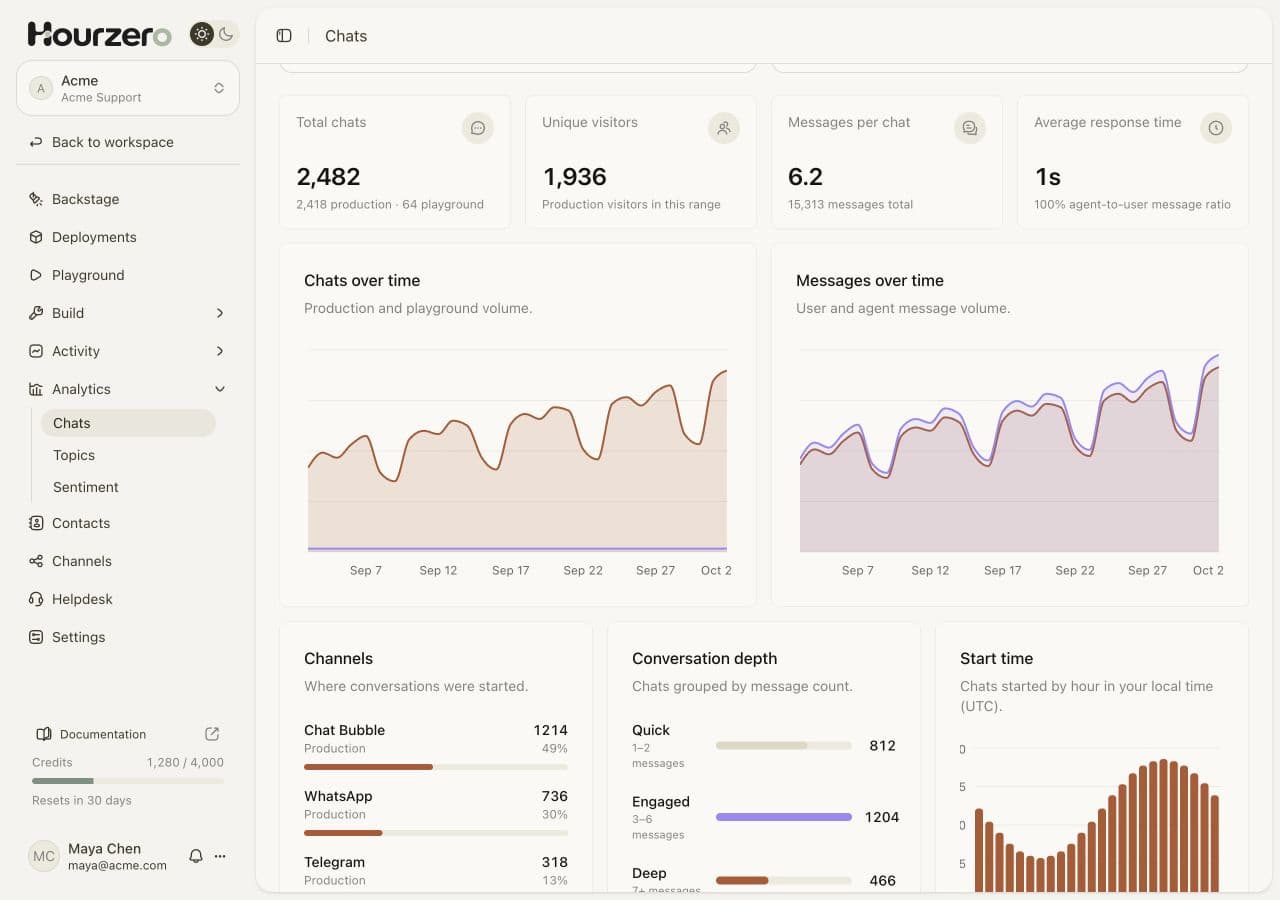The width and height of the screenshot is (1280, 900).
Task: Click the Total chats value 2,482
Action: pyautogui.click(x=328, y=177)
